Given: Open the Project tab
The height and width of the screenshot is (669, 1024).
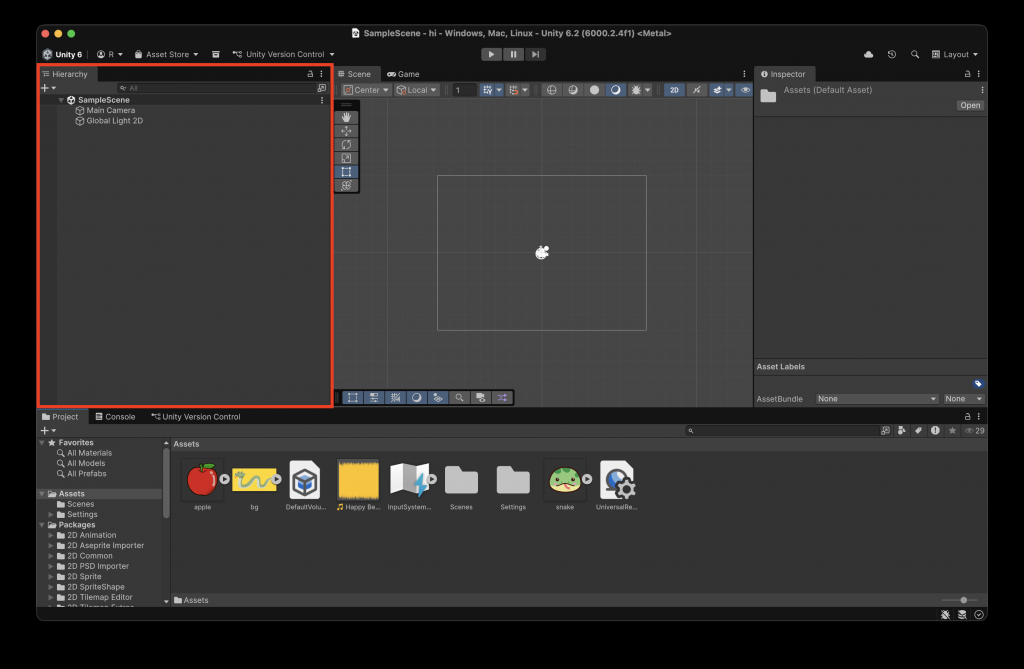Looking at the screenshot, I should click(x=60, y=417).
